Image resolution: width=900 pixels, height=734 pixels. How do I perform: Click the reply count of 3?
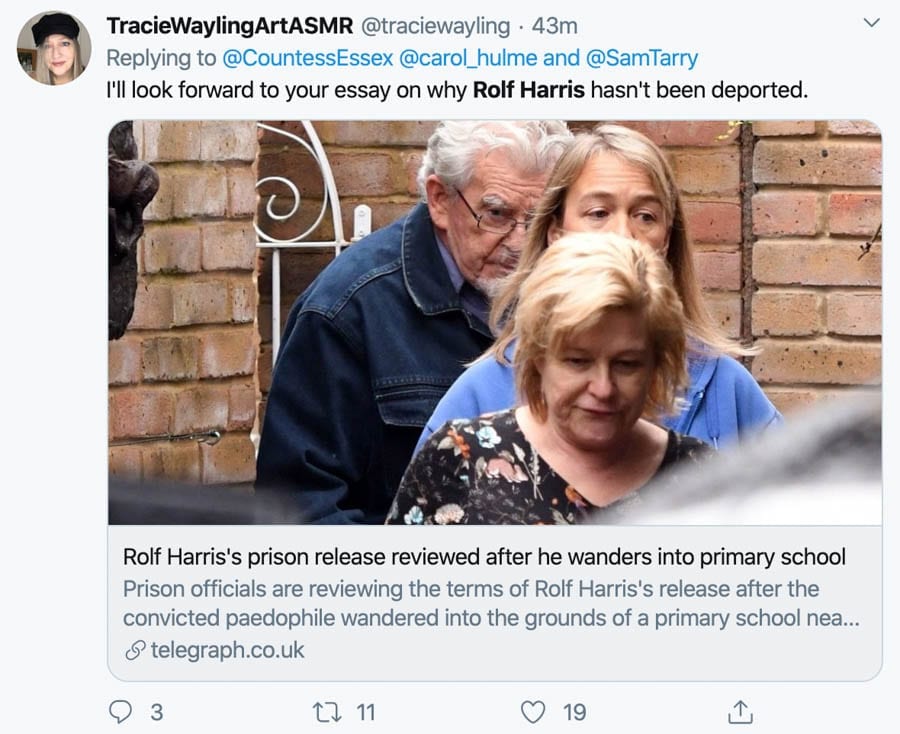click(156, 712)
